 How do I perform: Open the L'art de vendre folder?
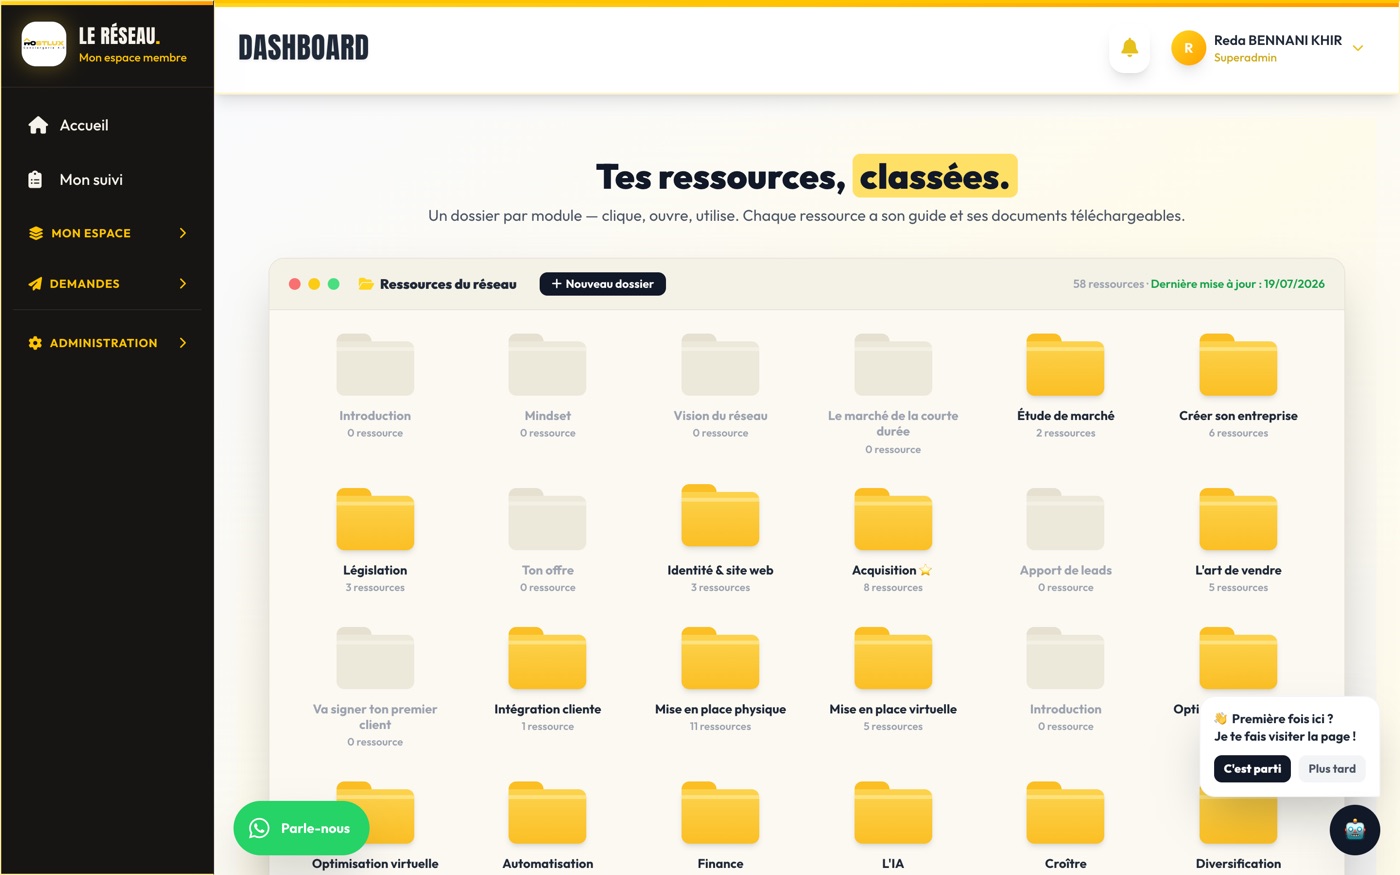[x=1238, y=540]
